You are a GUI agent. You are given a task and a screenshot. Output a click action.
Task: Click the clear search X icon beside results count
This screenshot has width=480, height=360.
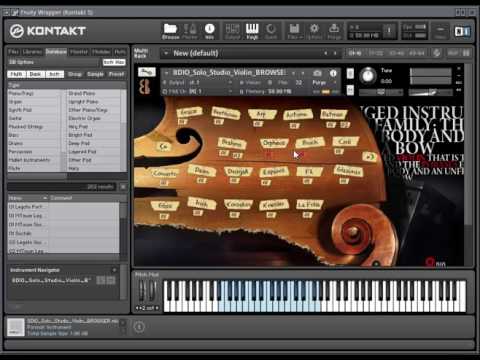(123, 187)
